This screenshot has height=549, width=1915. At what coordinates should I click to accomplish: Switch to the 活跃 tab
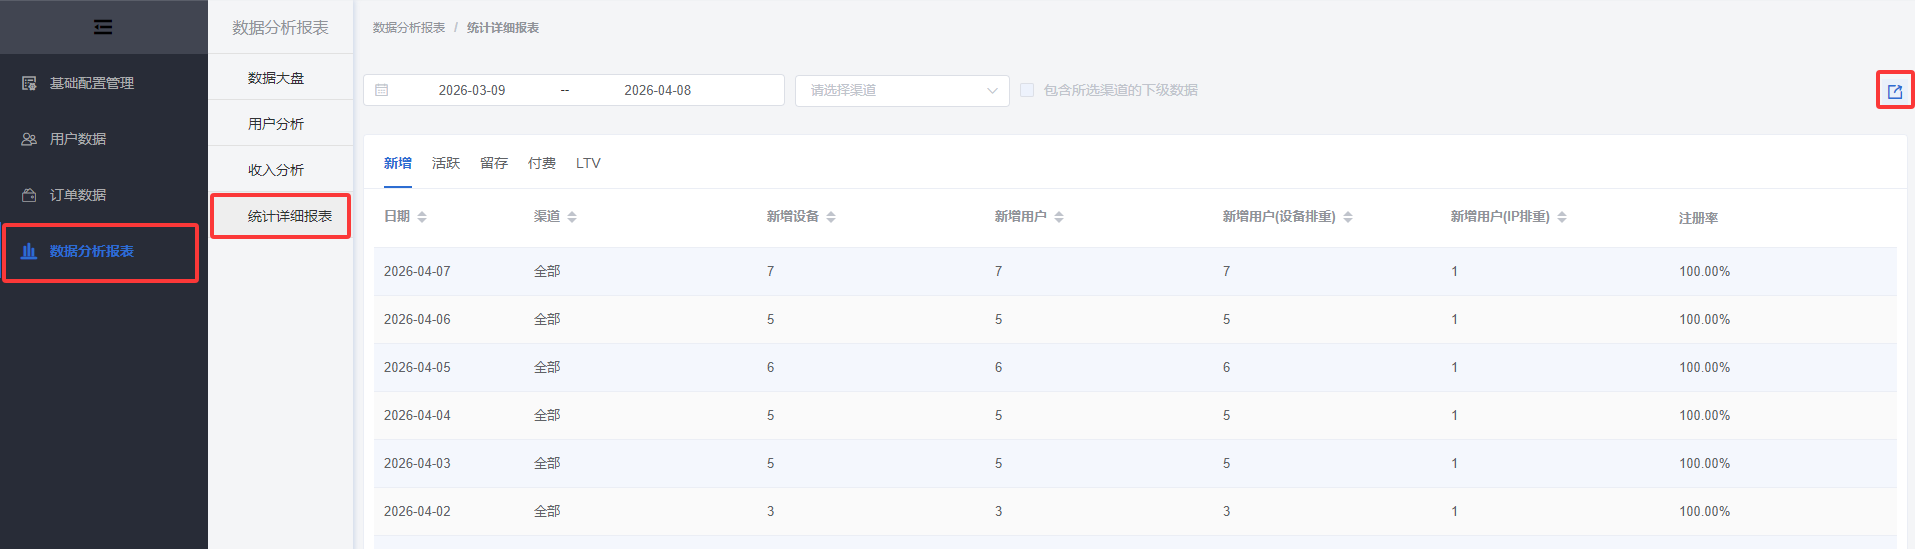pyautogui.click(x=446, y=163)
